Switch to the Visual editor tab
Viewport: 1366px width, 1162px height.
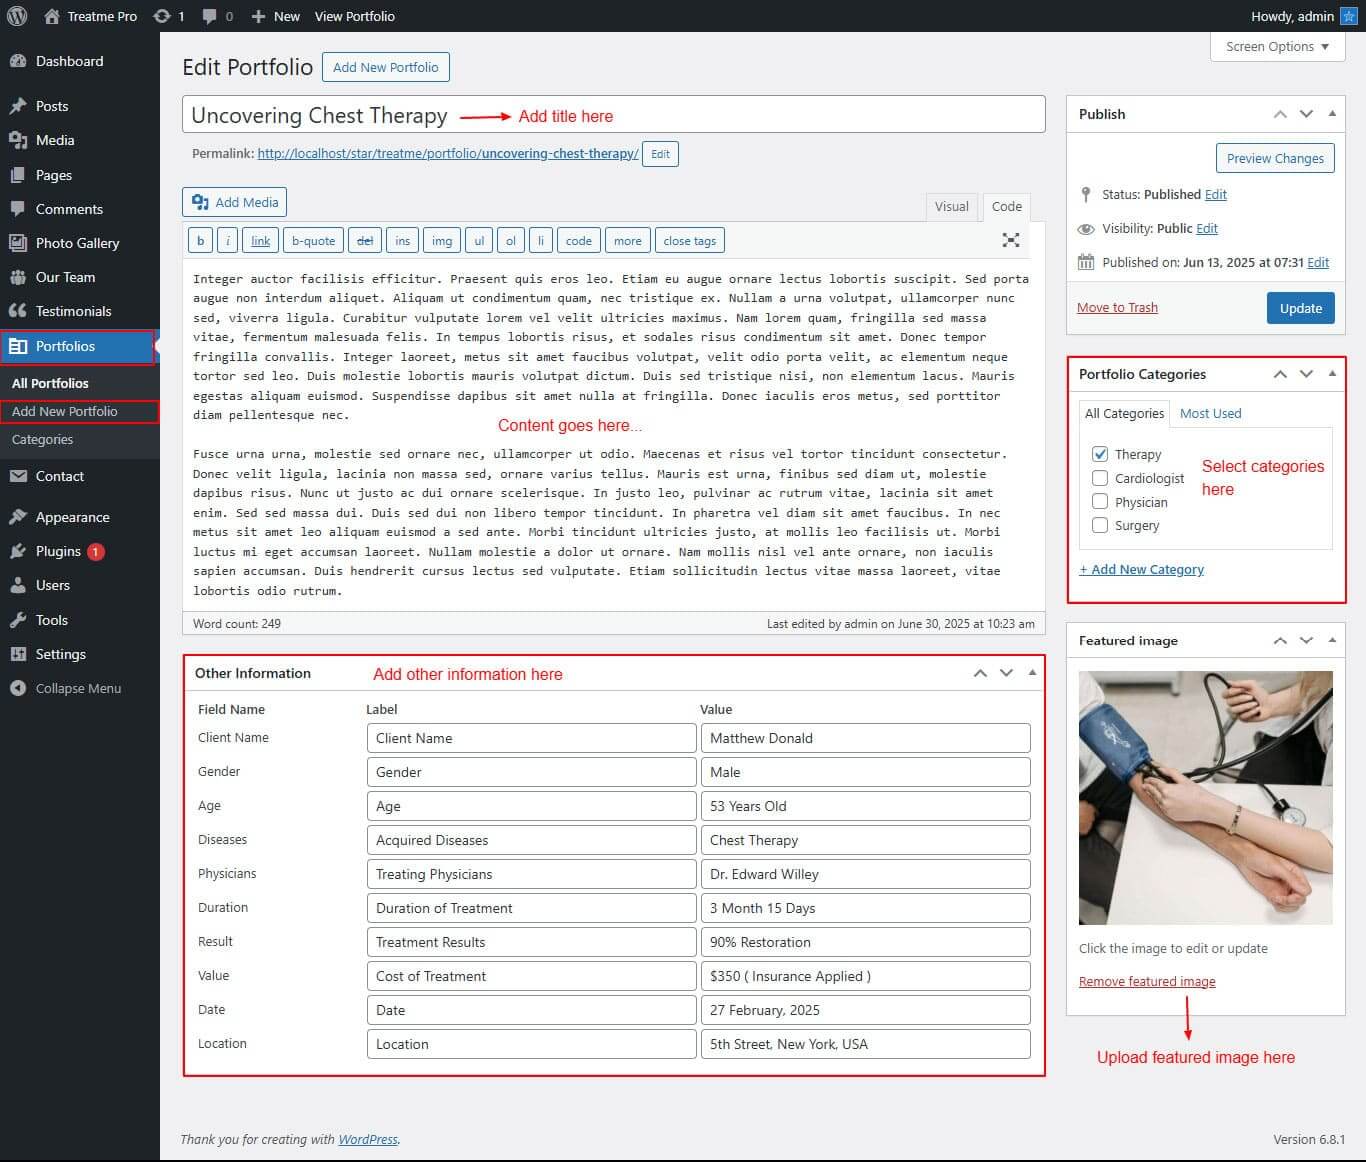click(x=951, y=206)
